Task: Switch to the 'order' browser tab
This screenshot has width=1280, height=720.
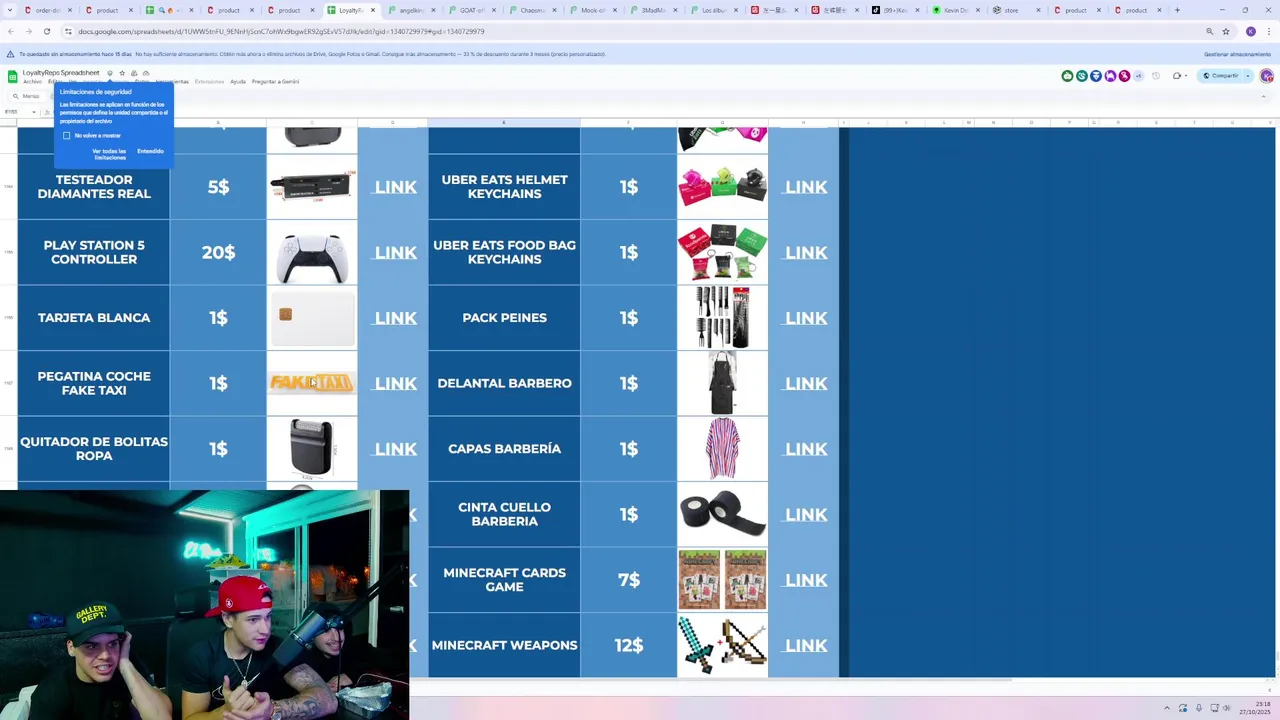Action: click(47, 10)
